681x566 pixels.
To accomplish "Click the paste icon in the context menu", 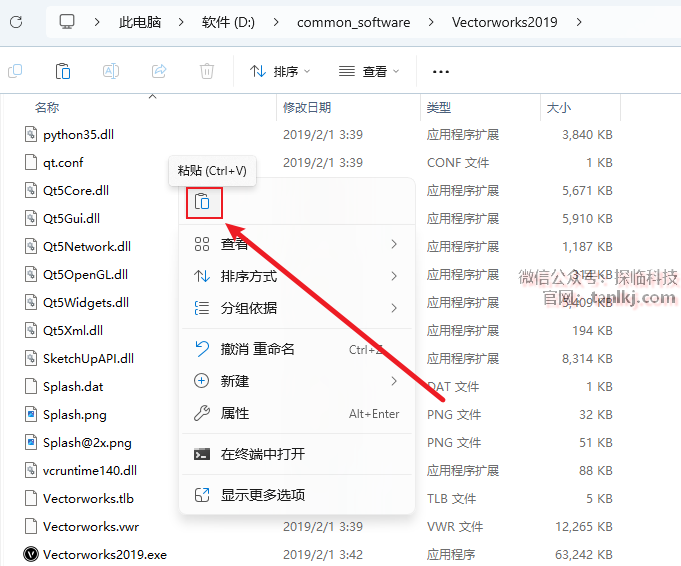I will pos(202,202).
